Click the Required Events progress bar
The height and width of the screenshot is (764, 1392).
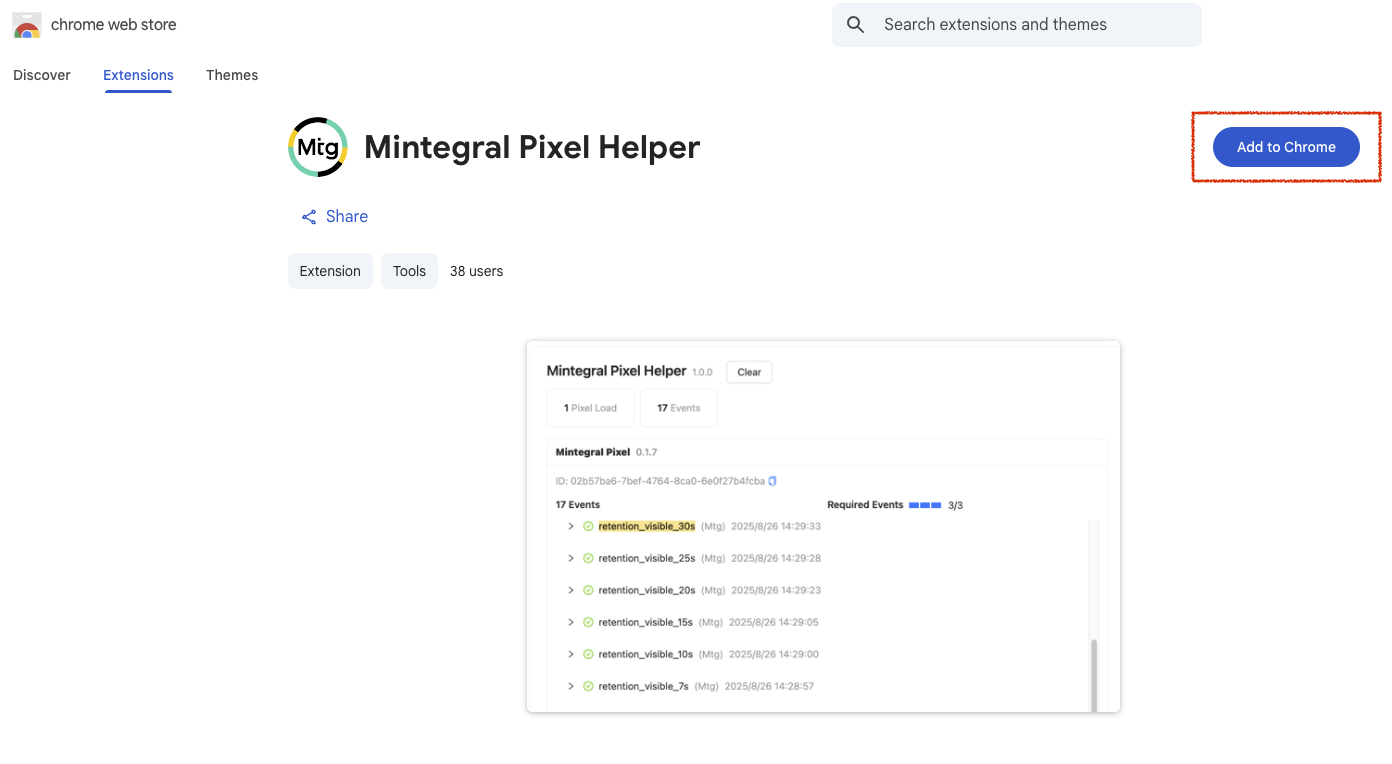tap(925, 505)
